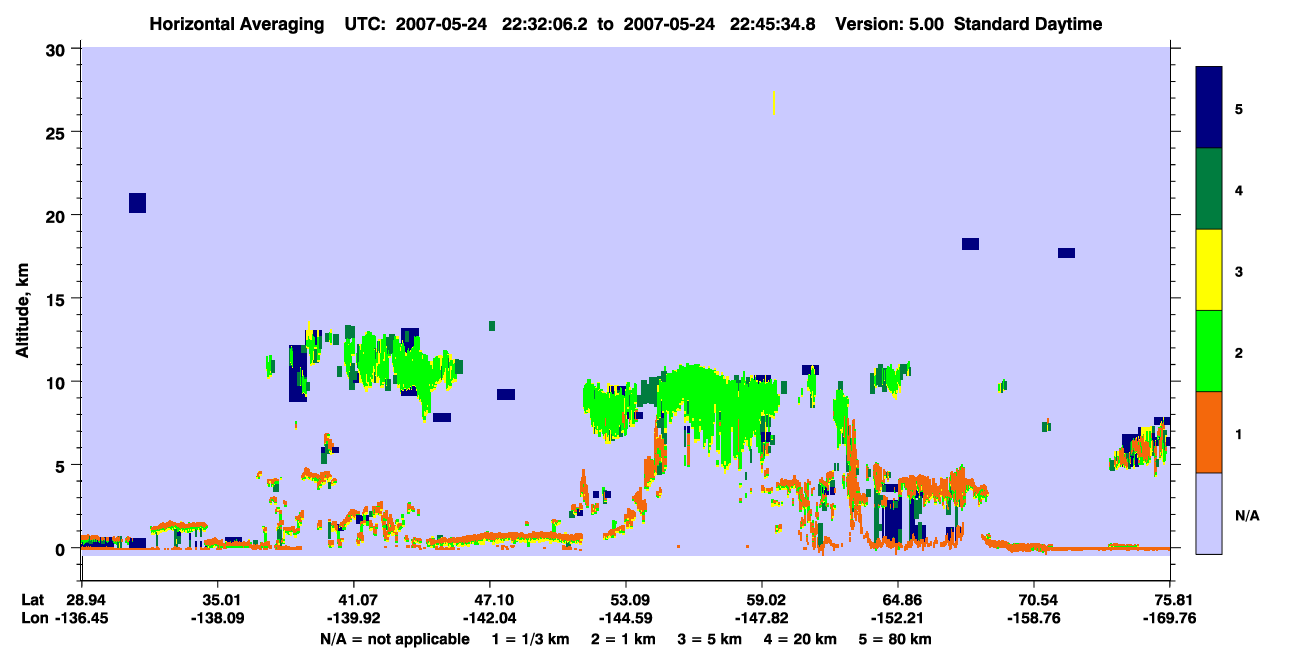The height and width of the screenshot is (667, 1300).
Task: Click the colorbar label 1
Action: 1239,433
